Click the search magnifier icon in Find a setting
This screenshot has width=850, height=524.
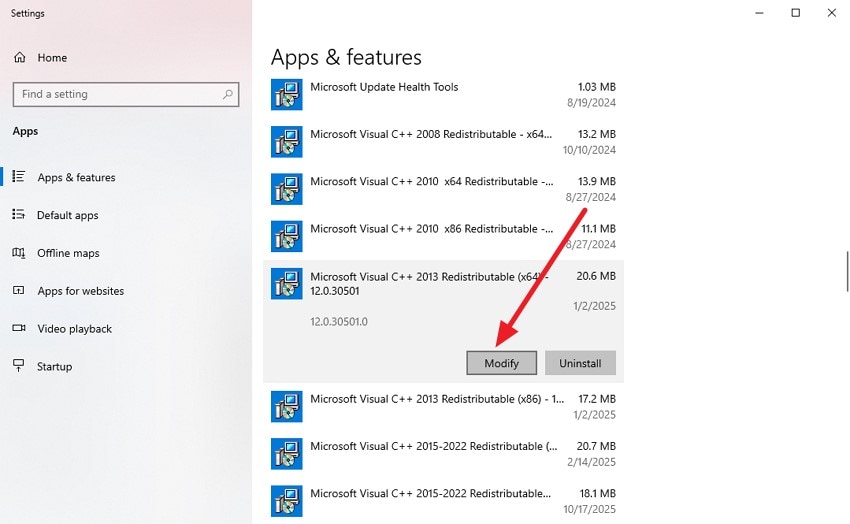tap(228, 94)
